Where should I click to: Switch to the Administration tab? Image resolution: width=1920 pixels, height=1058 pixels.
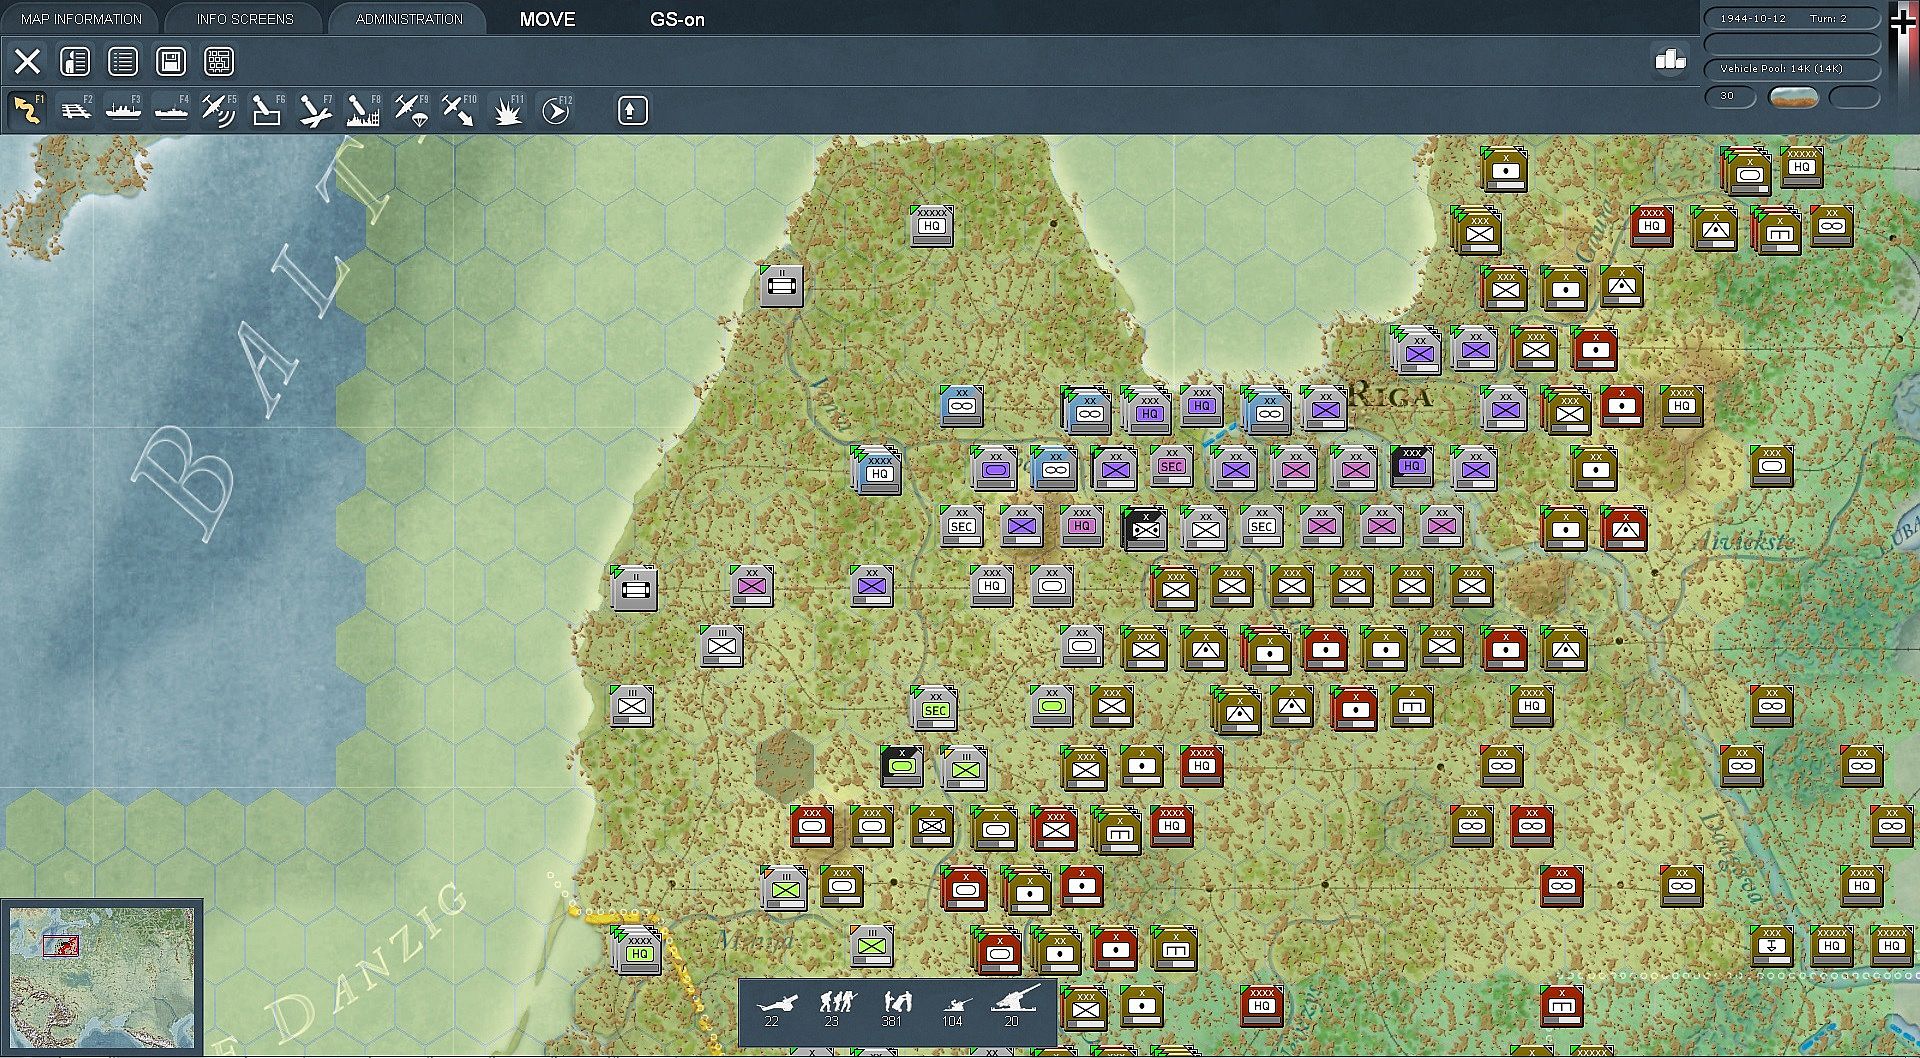point(409,19)
